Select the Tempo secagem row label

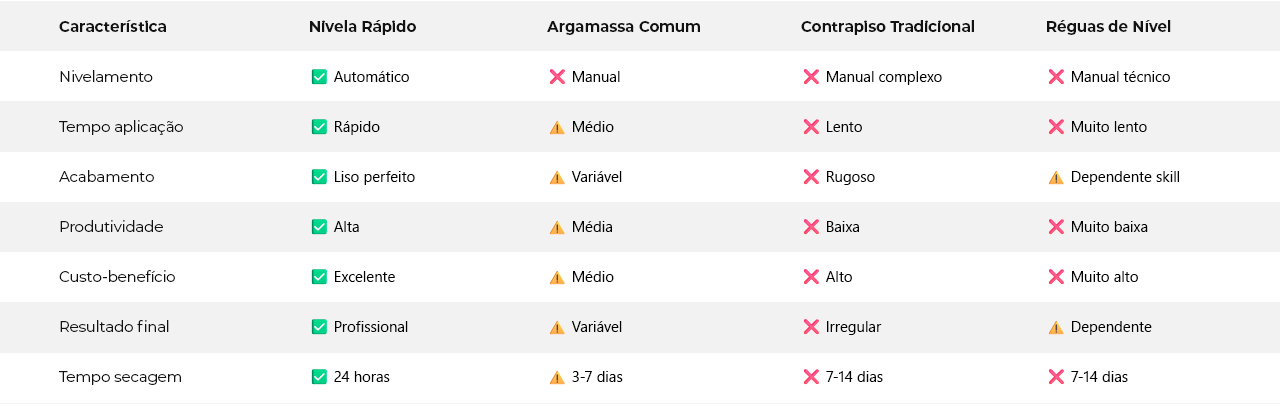coord(120,377)
